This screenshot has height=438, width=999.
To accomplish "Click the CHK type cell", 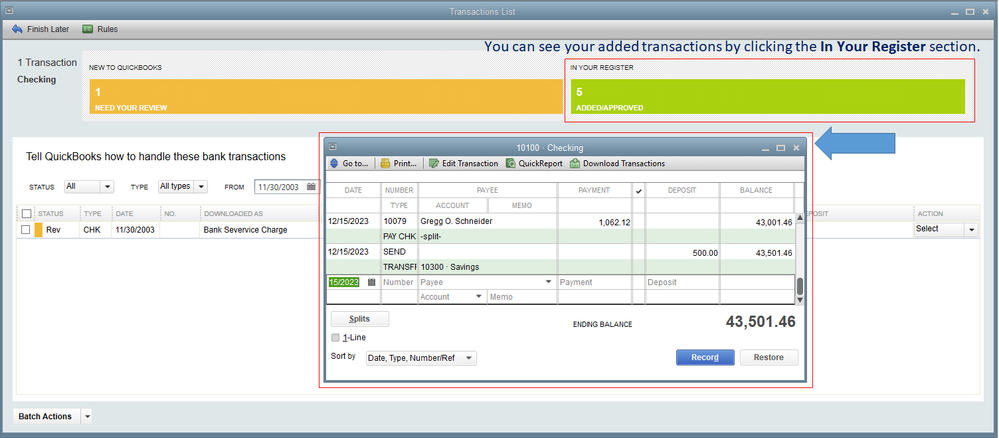I will (x=92, y=230).
